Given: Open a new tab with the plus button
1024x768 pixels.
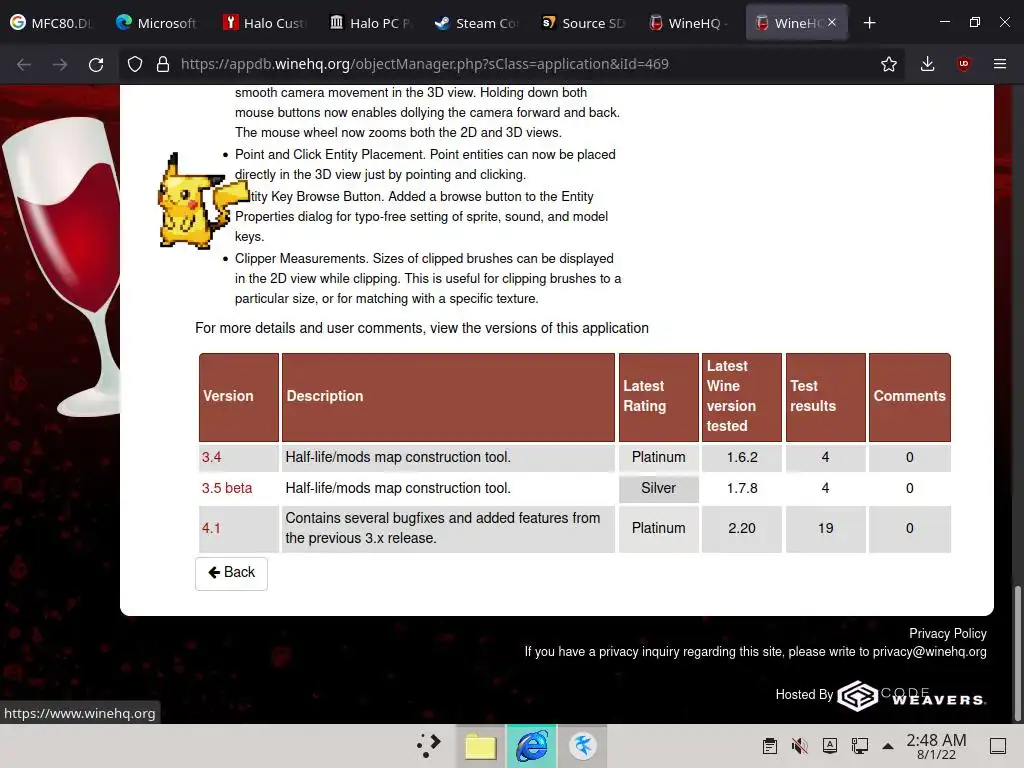Looking at the screenshot, I should pyautogui.click(x=869, y=23).
